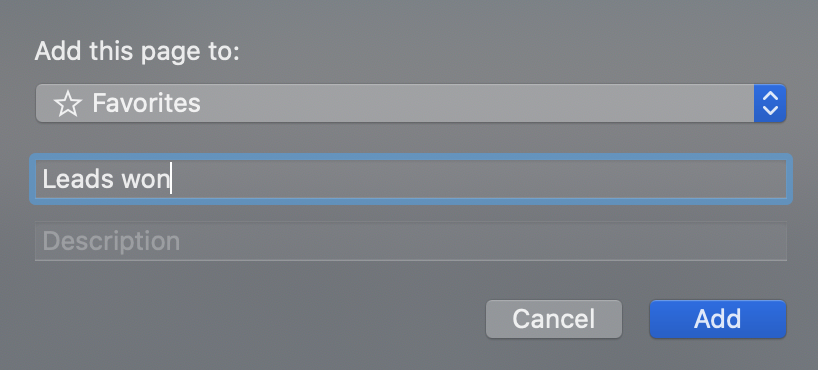Click the Add this page to label
Viewport: 818px width, 370px height.
click(x=137, y=52)
